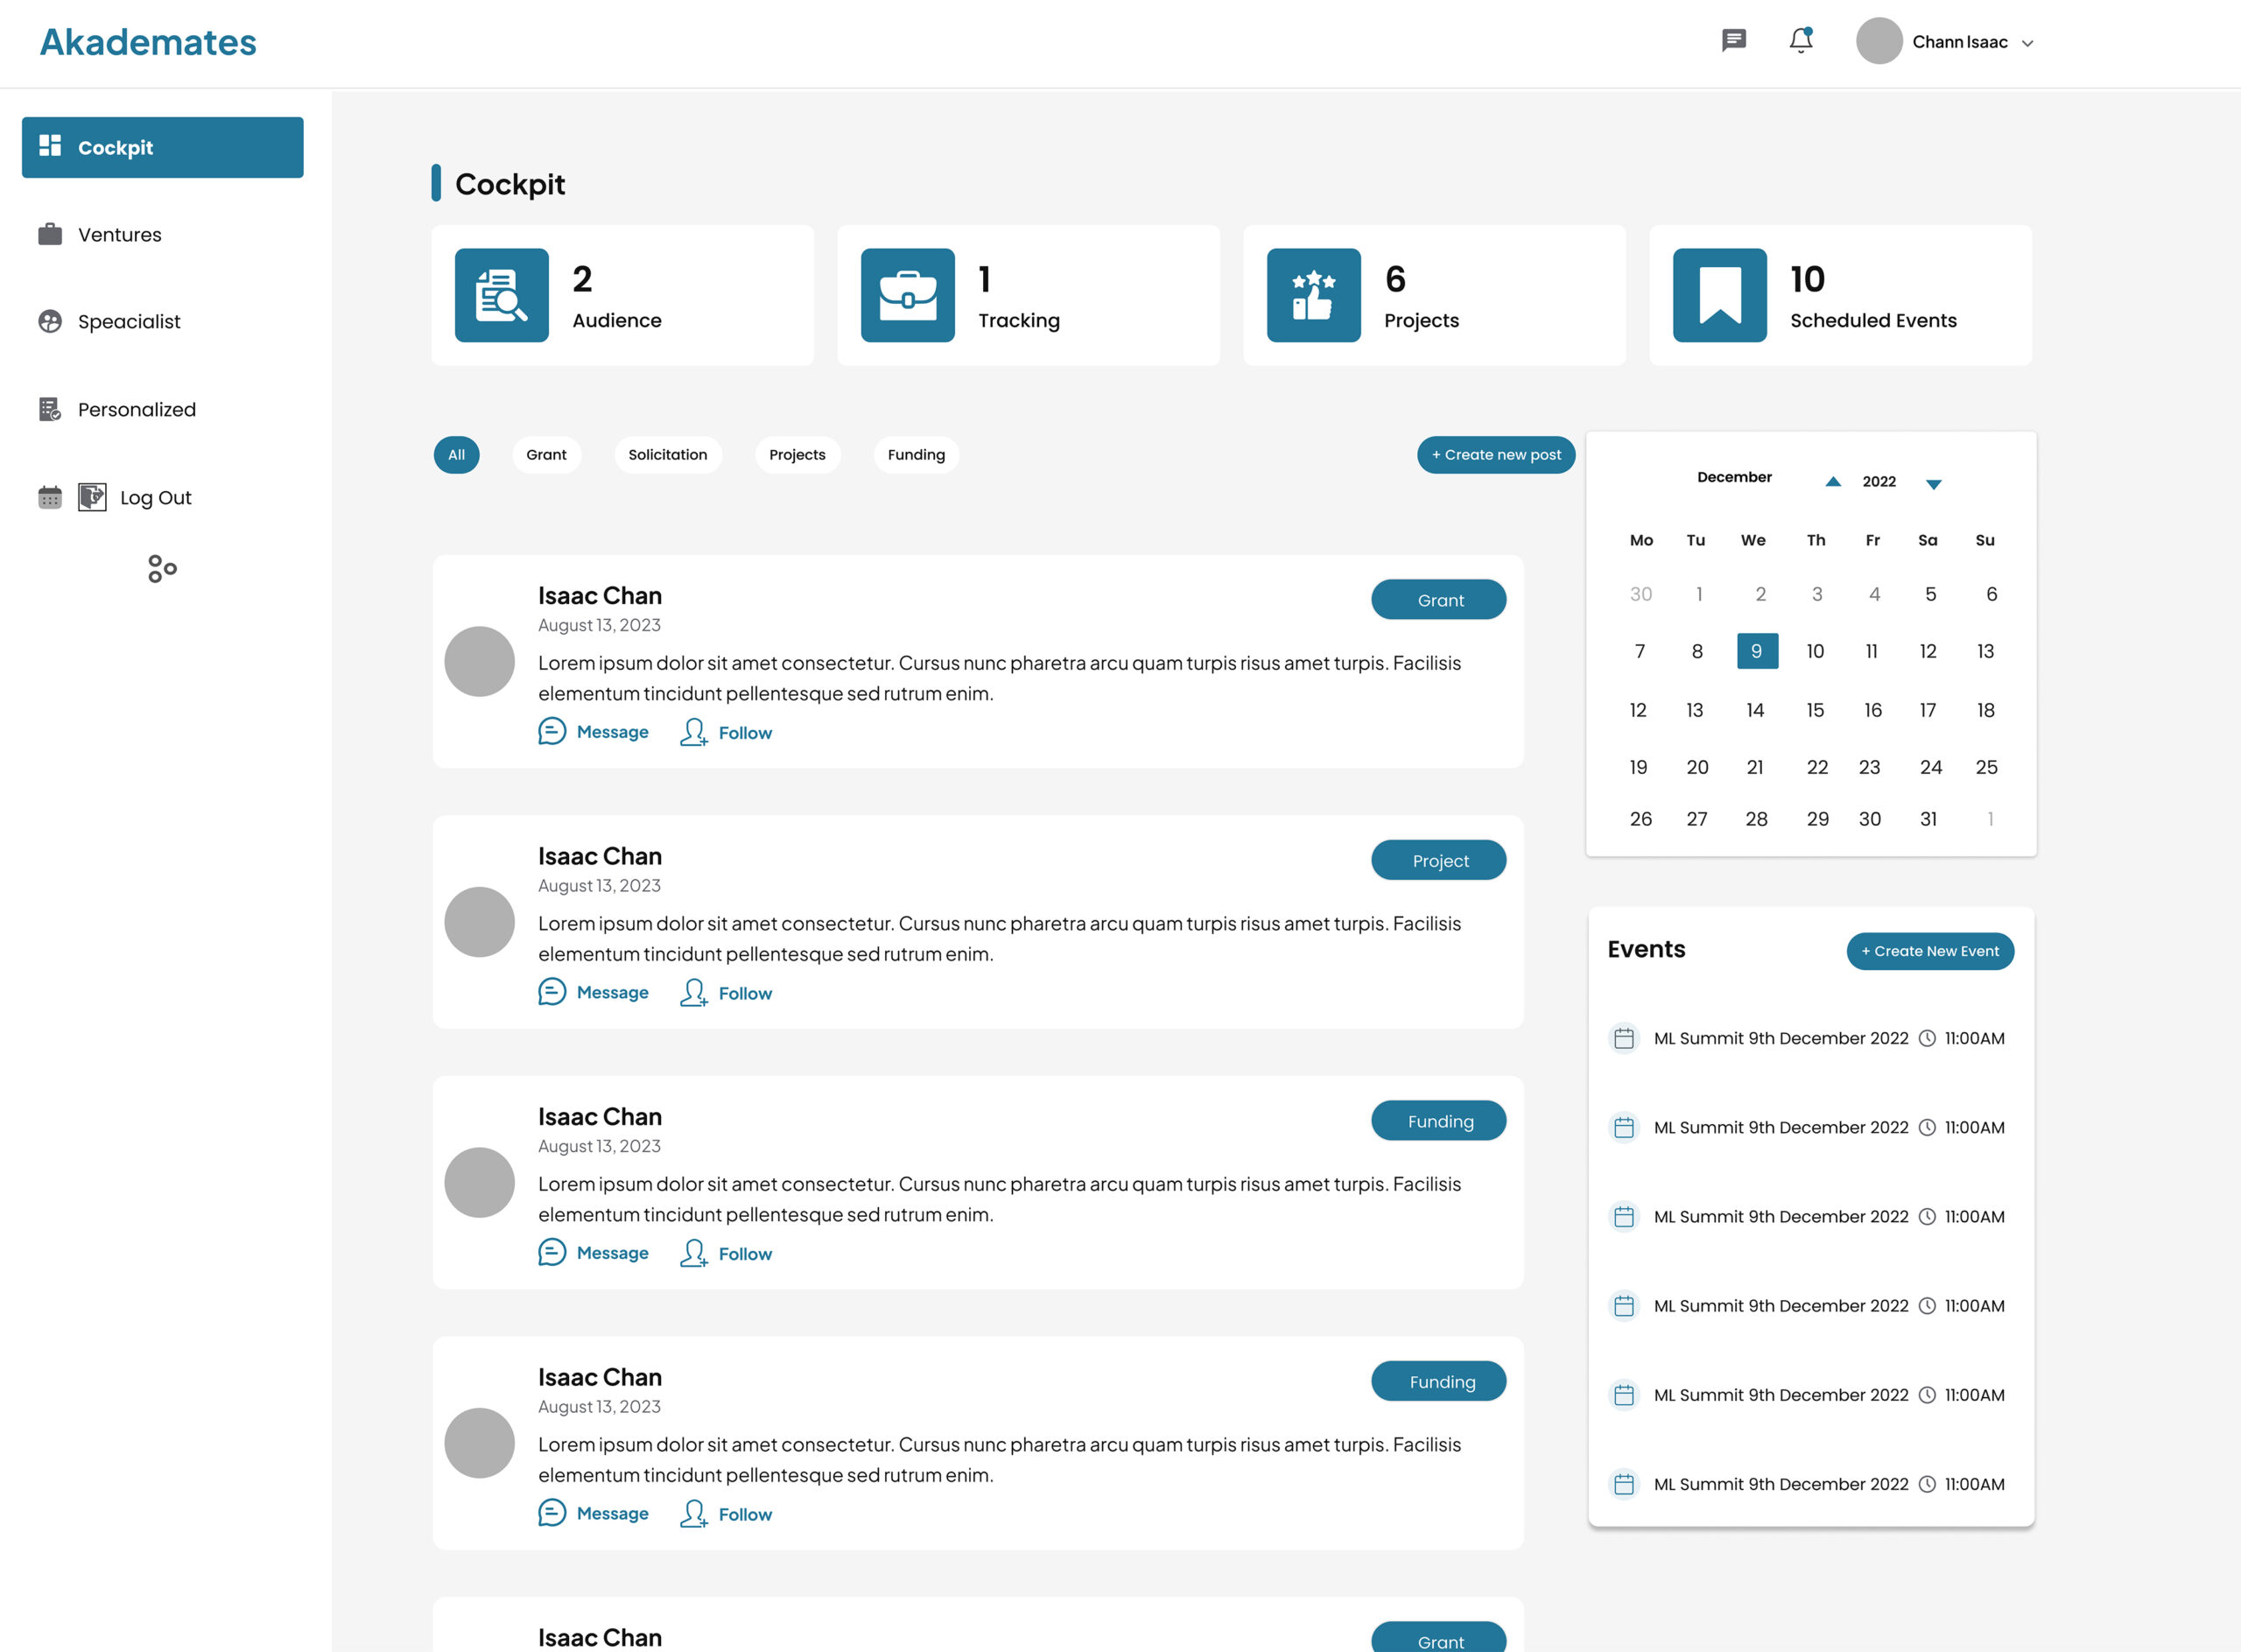Open the notifications bell

(1800, 40)
